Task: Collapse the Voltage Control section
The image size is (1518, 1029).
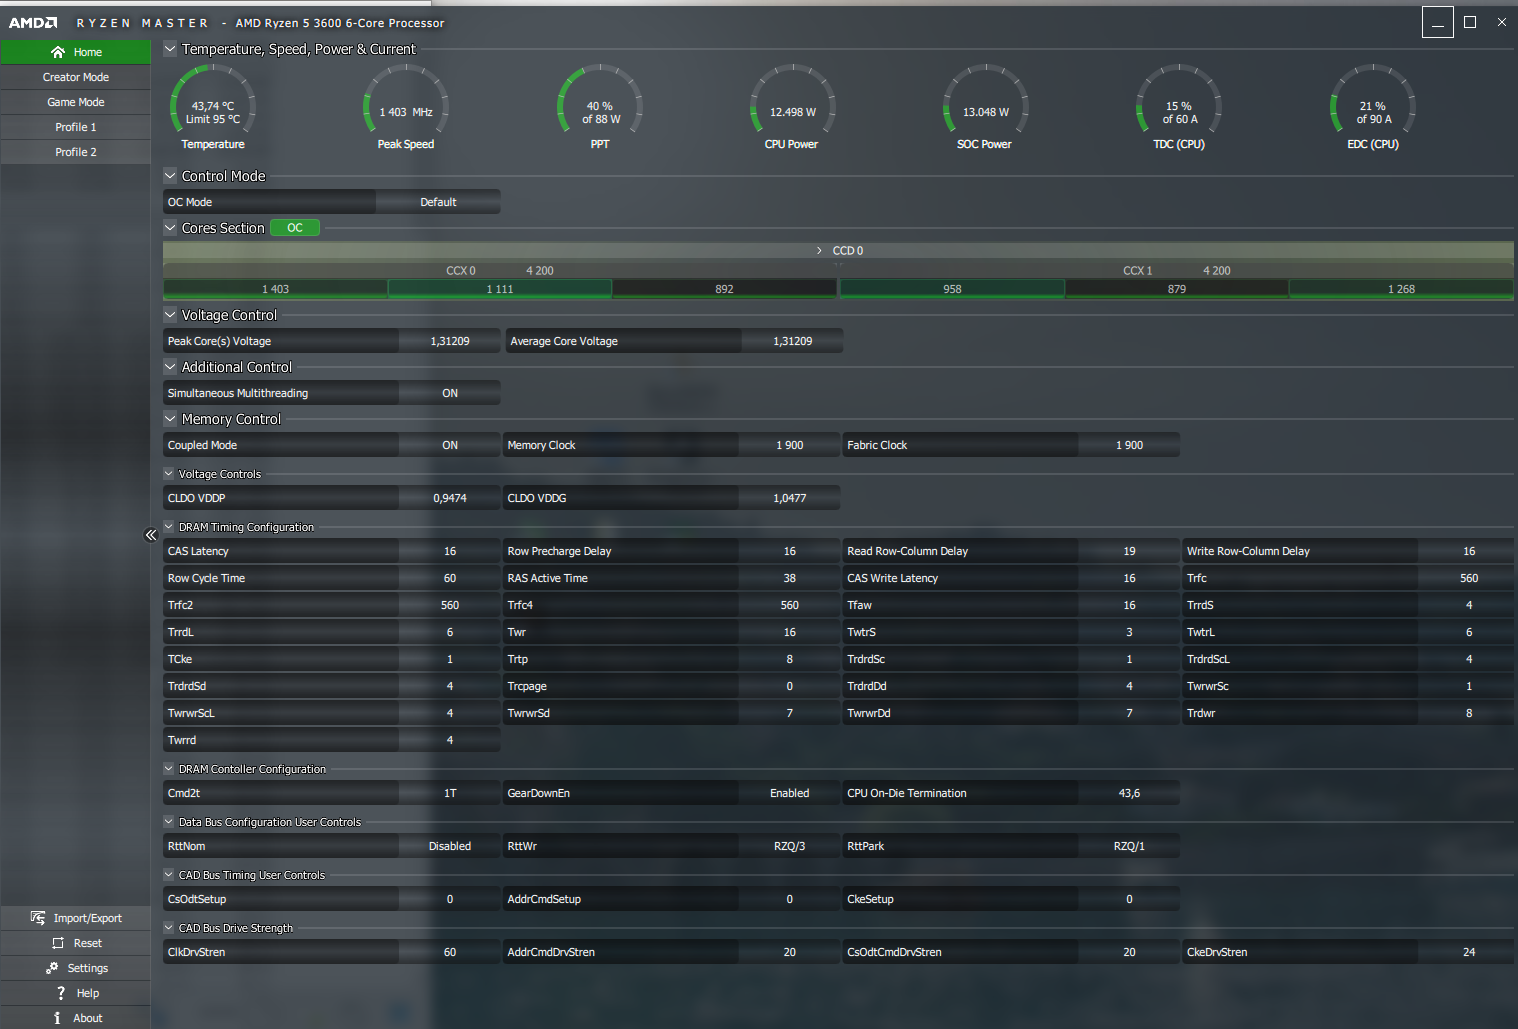Action: (170, 315)
